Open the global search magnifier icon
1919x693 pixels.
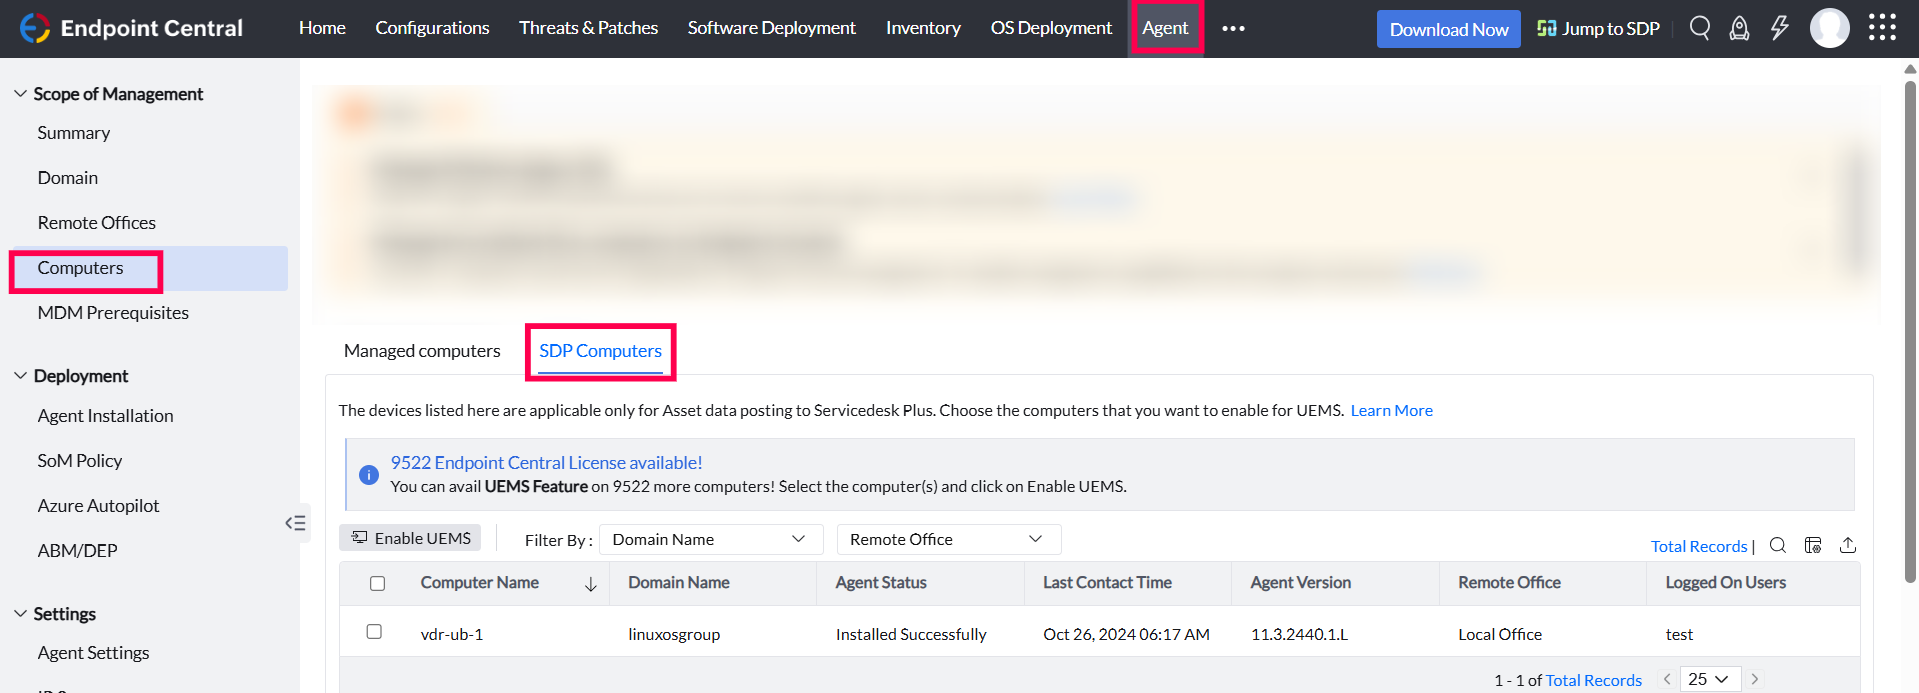[x=1700, y=28]
